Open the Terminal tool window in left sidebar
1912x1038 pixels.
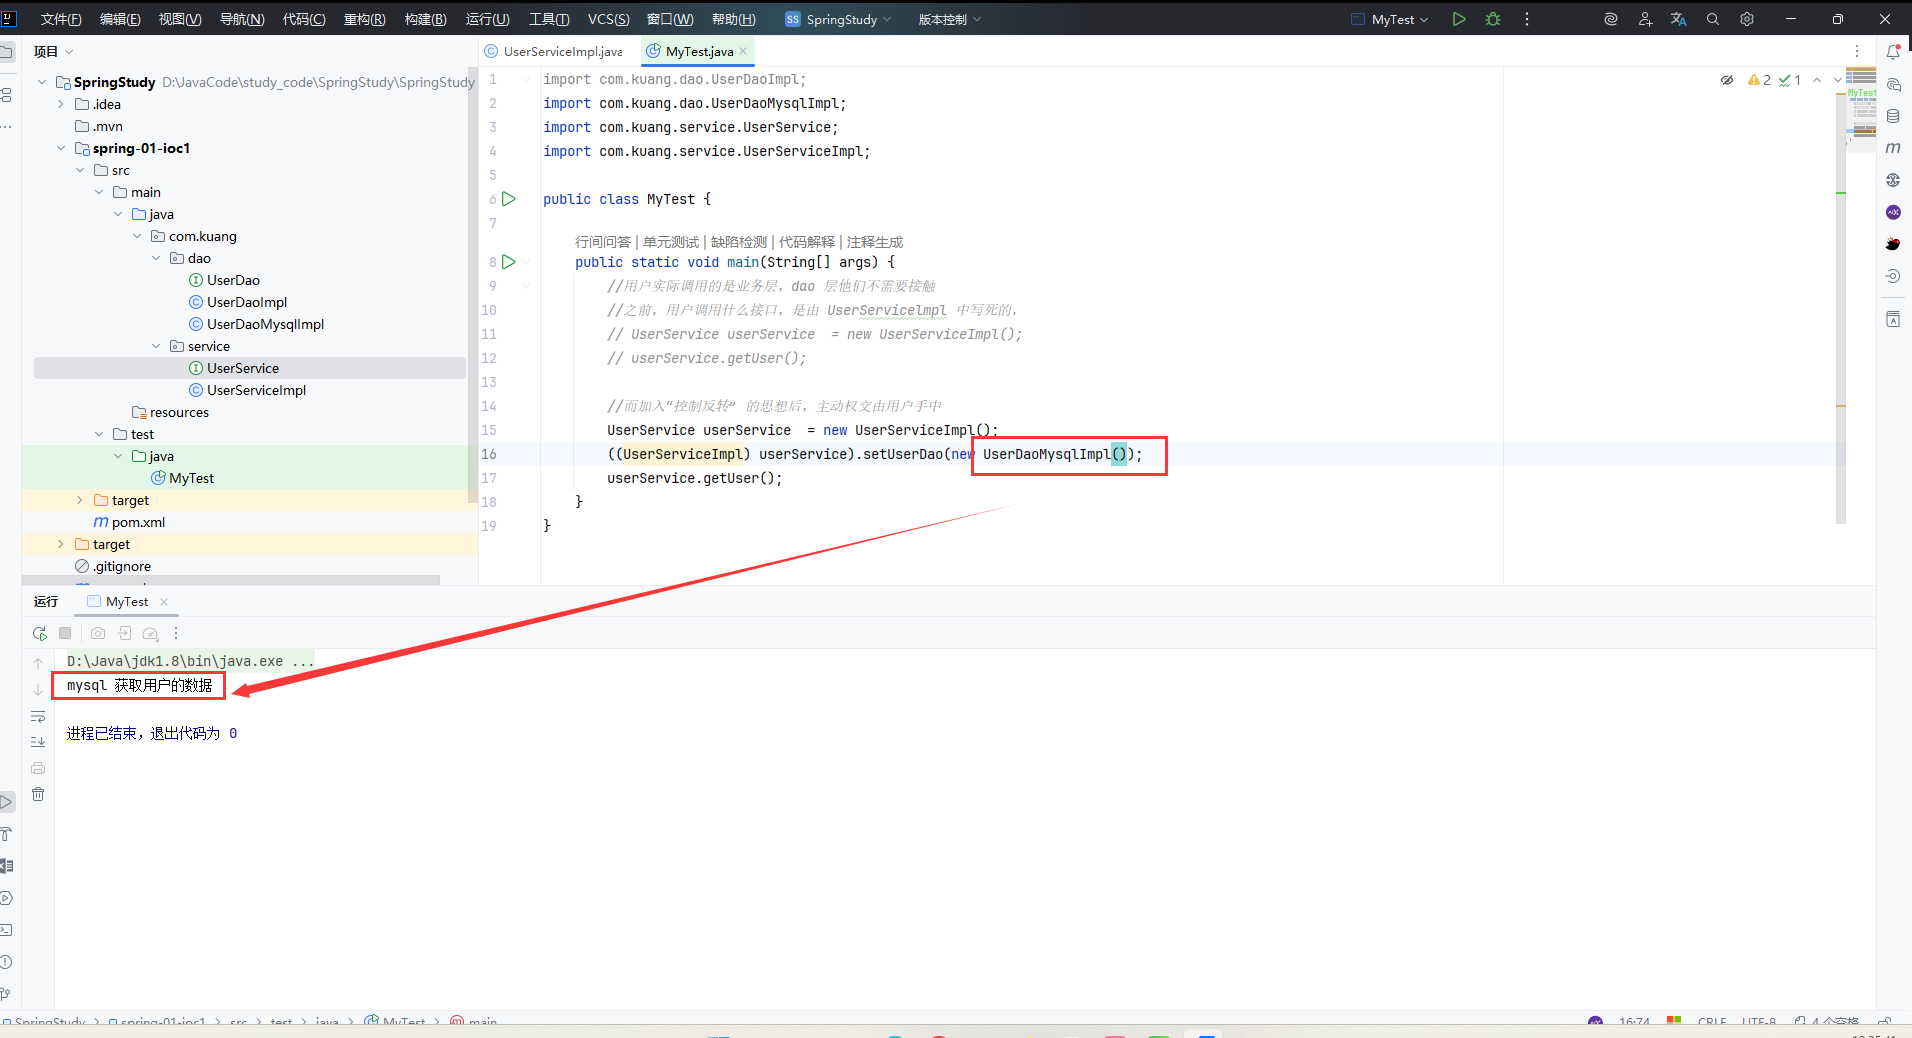[x=6, y=930]
